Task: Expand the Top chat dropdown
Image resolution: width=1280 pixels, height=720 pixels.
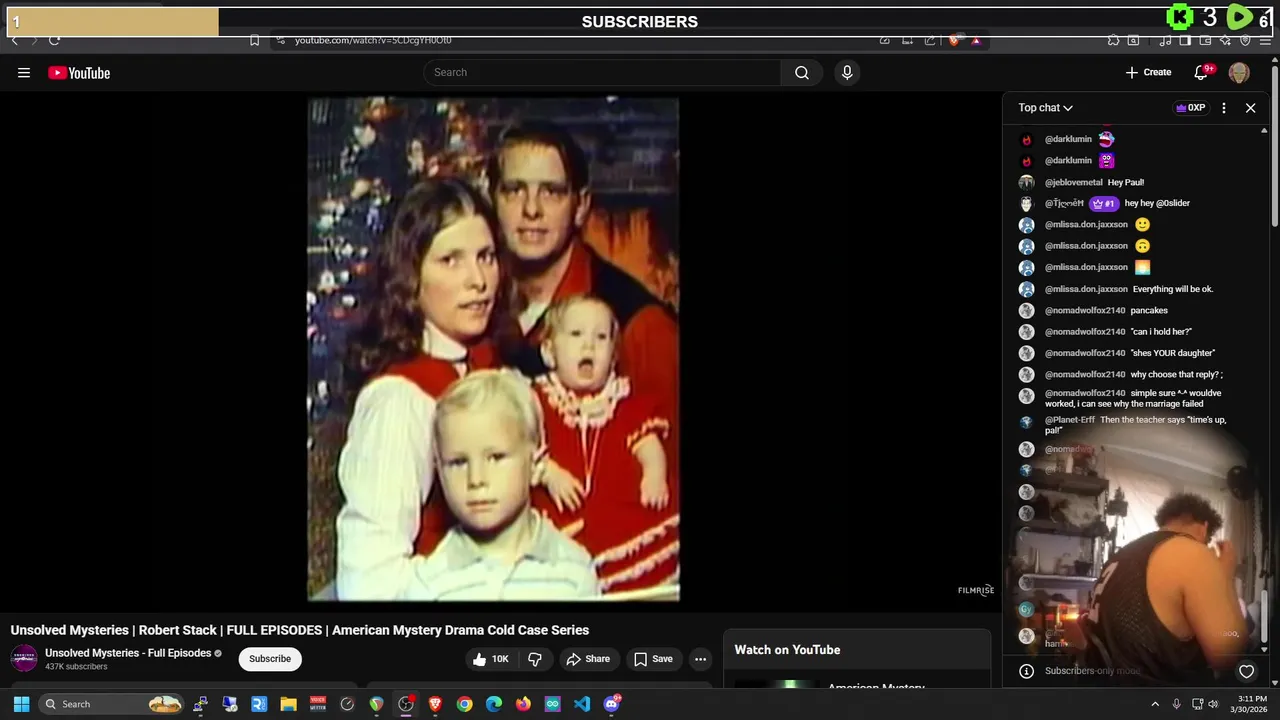Action: [1045, 108]
